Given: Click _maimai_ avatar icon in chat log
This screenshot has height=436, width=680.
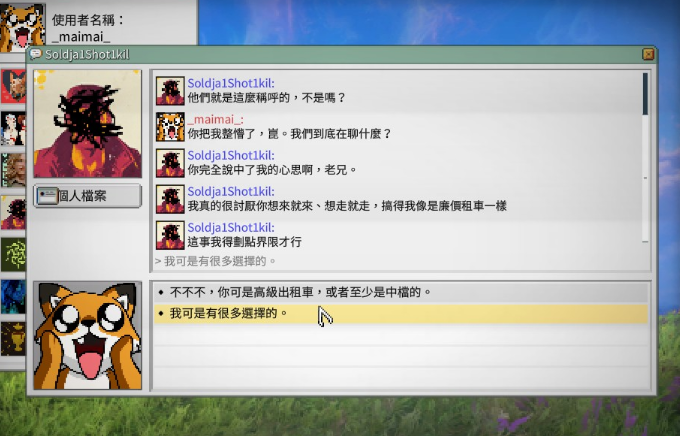Looking at the screenshot, I should (170, 127).
